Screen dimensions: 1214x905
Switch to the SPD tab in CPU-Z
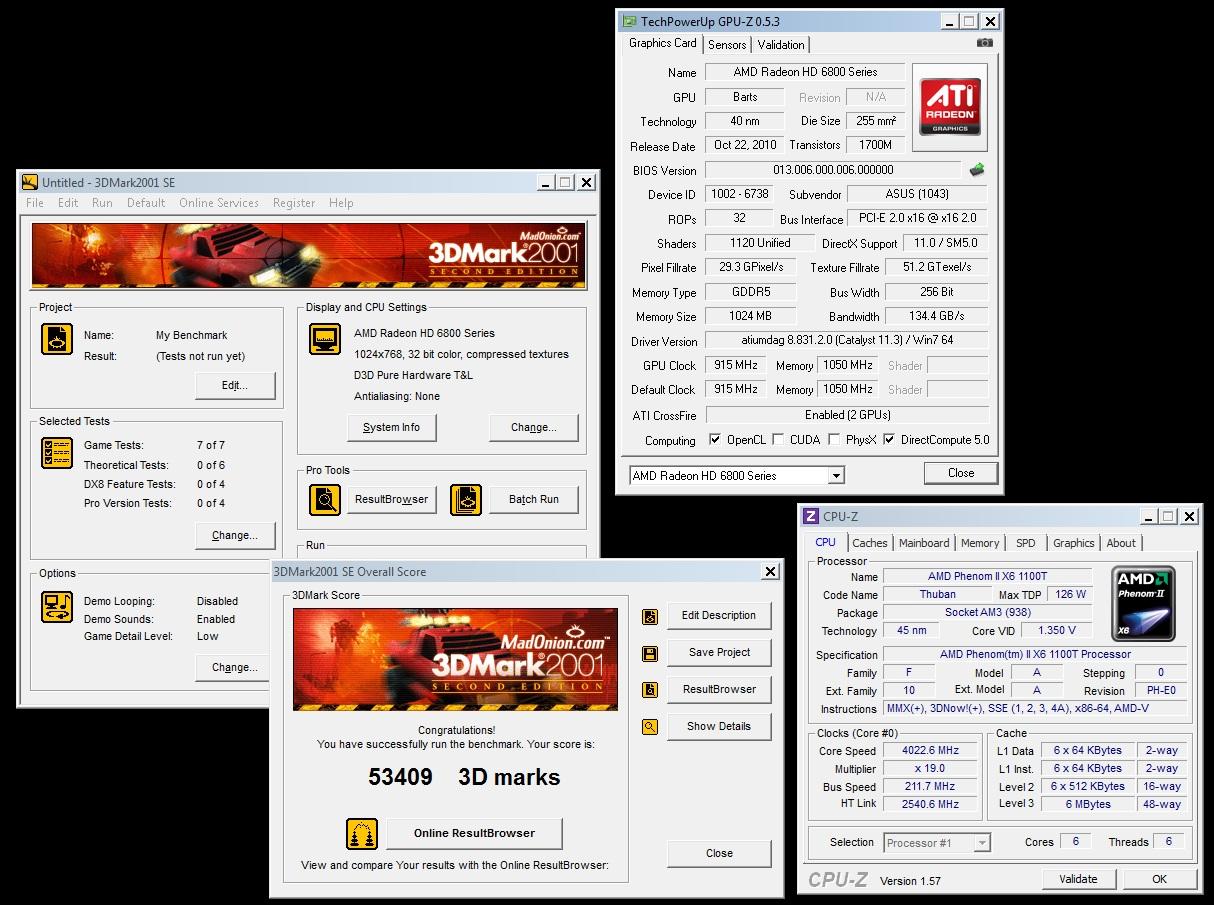1026,543
